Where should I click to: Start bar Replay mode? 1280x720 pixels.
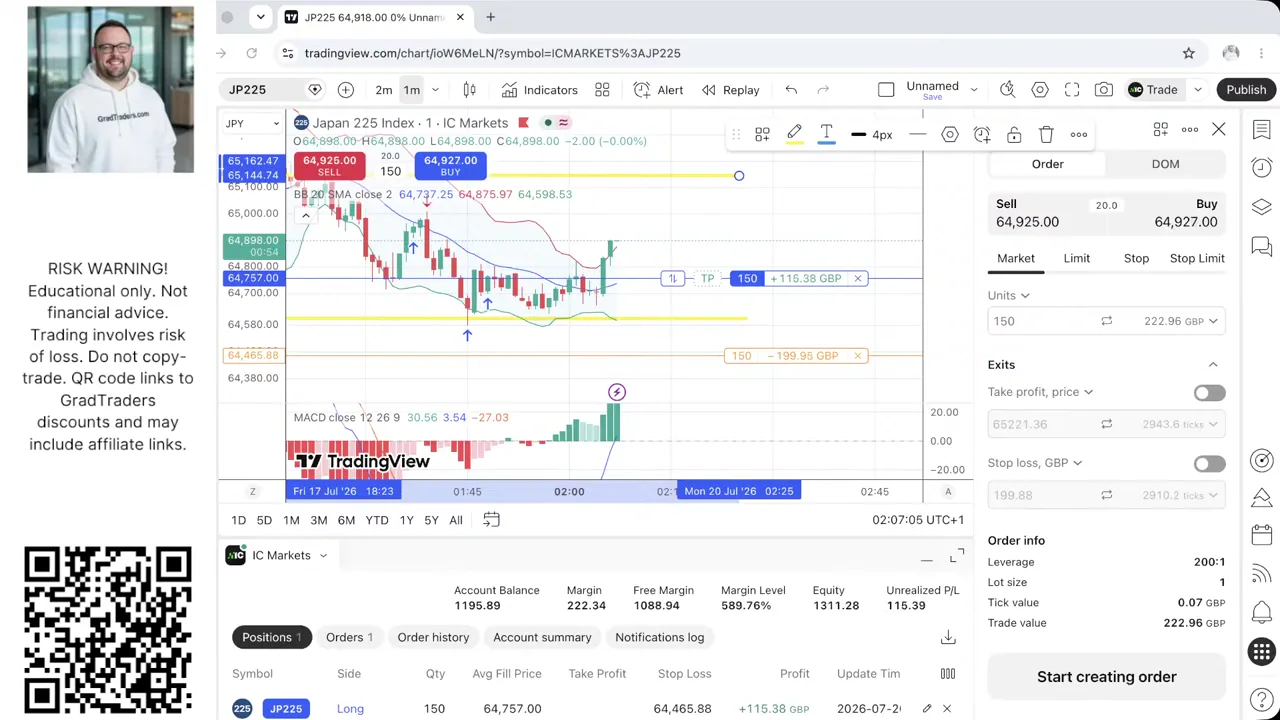(x=730, y=90)
